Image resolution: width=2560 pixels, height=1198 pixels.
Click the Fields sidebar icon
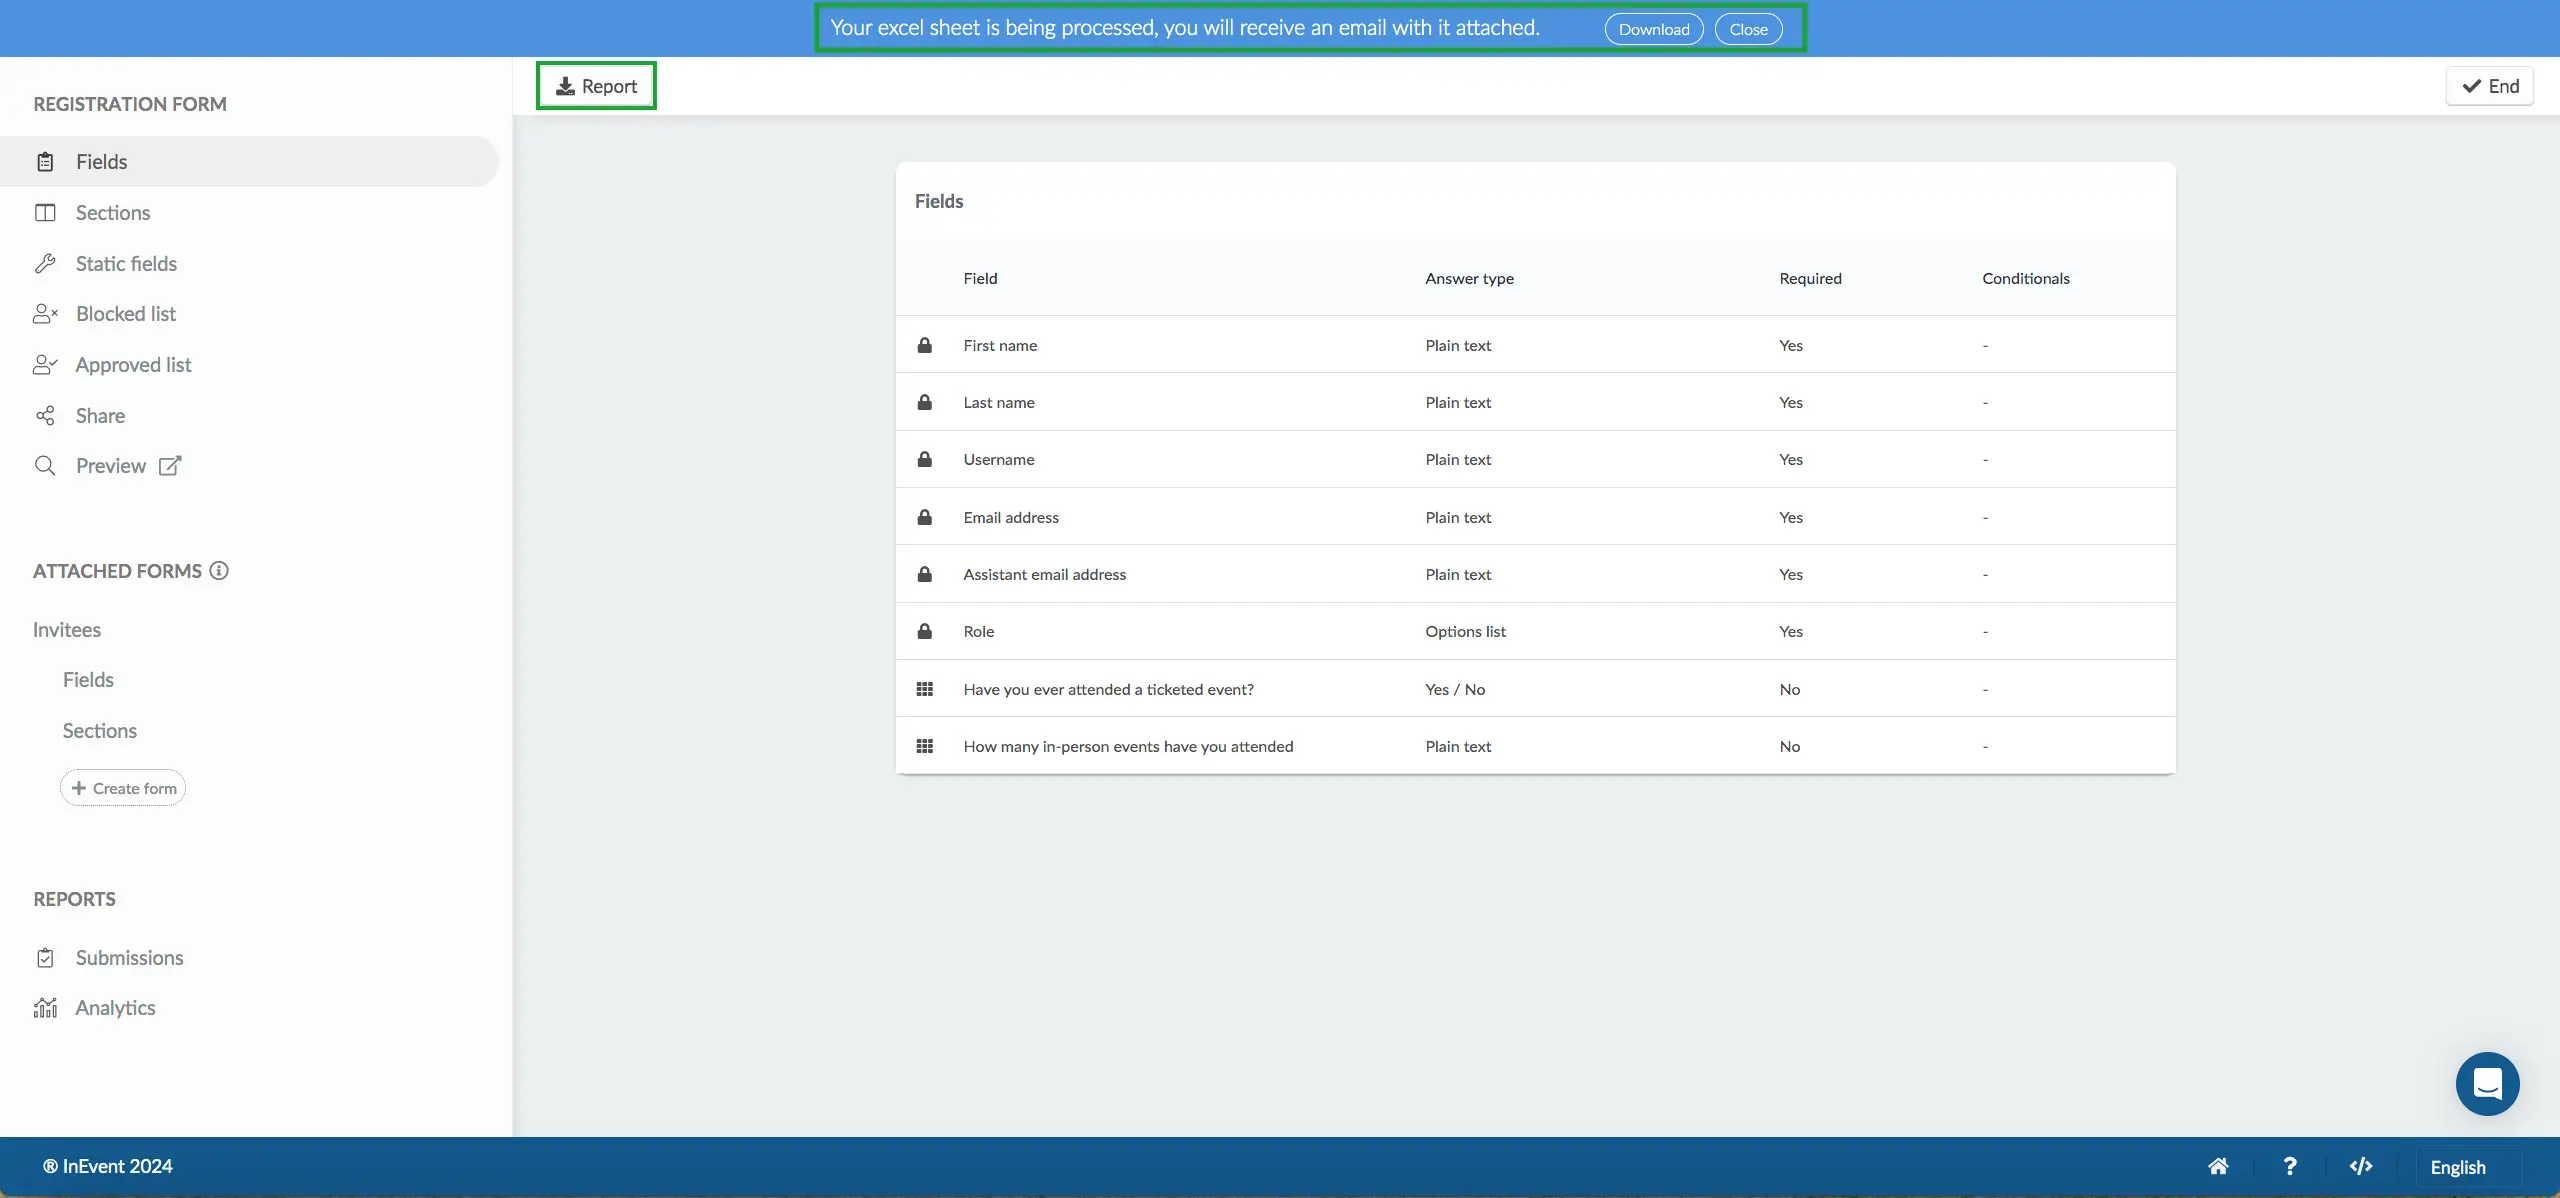click(x=44, y=160)
